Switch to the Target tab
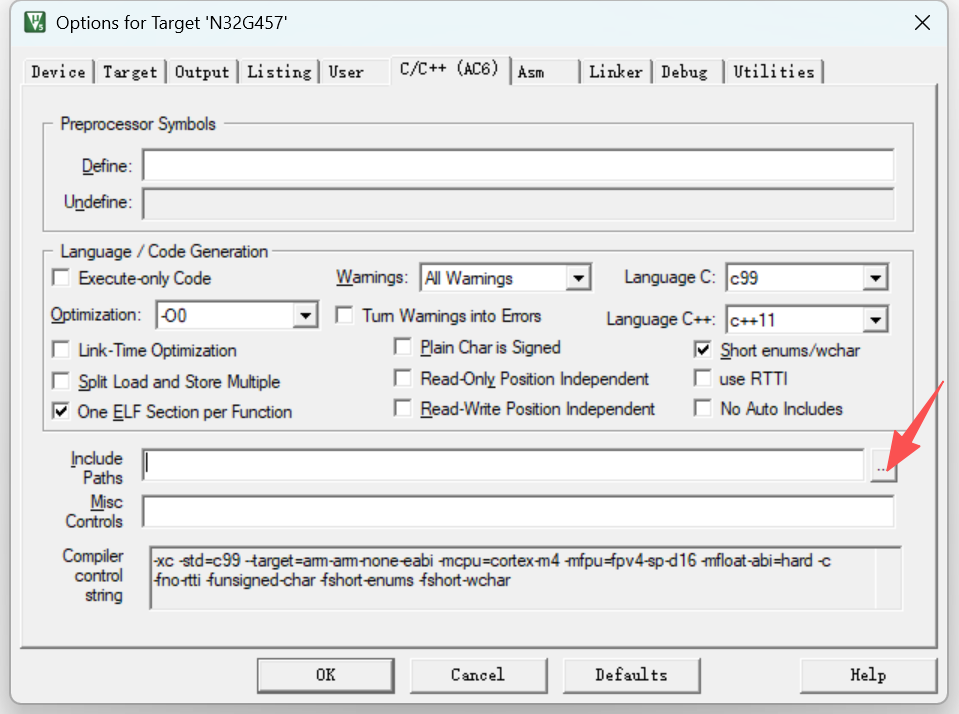The height and width of the screenshot is (714, 959). (x=130, y=72)
